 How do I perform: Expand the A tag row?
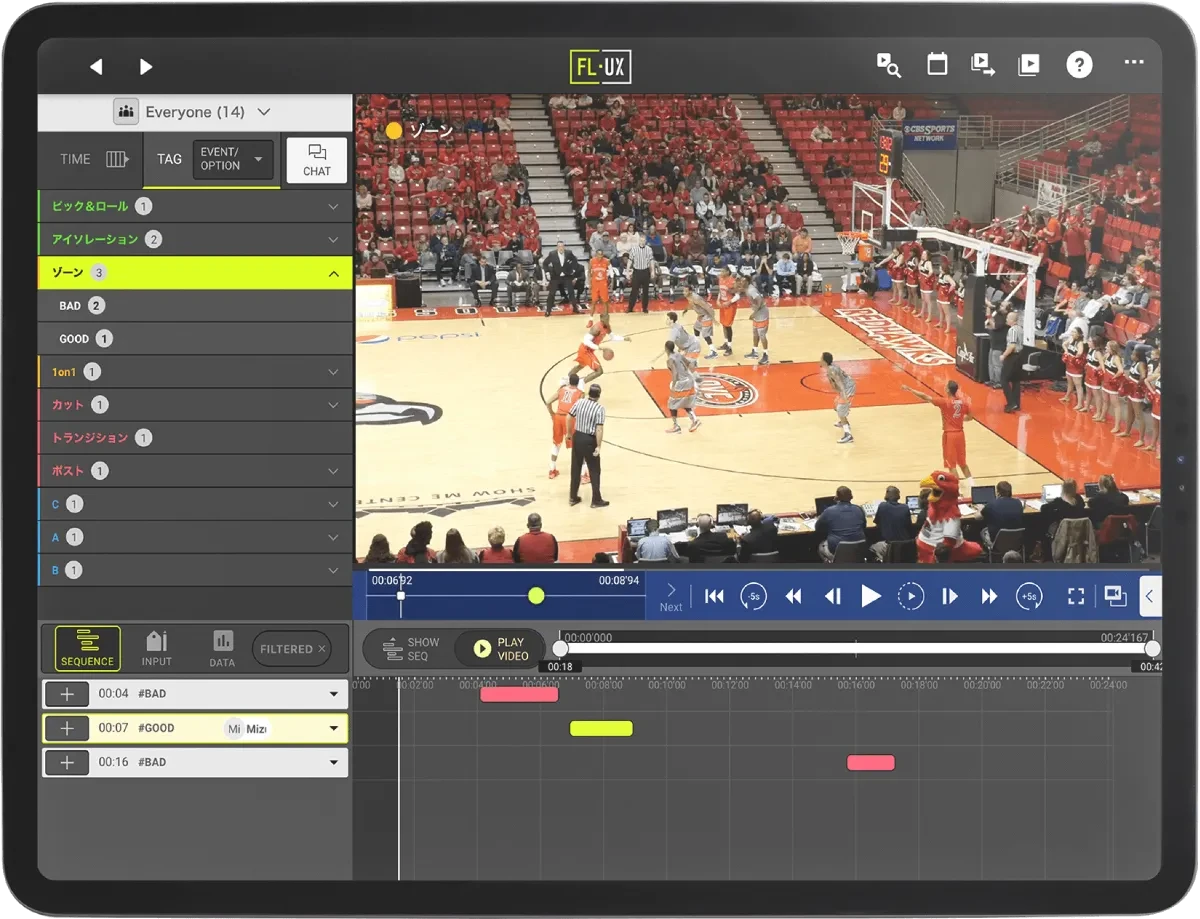pyautogui.click(x=195, y=537)
